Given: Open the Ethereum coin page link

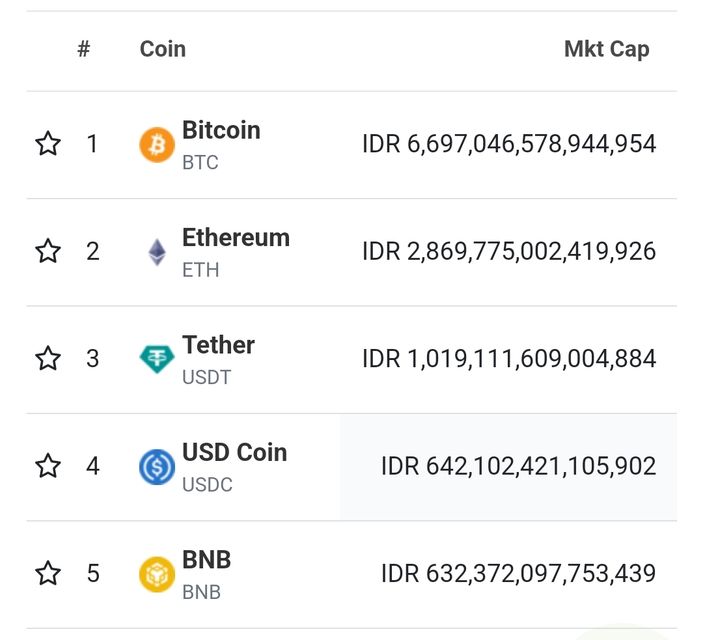Looking at the screenshot, I should (x=235, y=238).
